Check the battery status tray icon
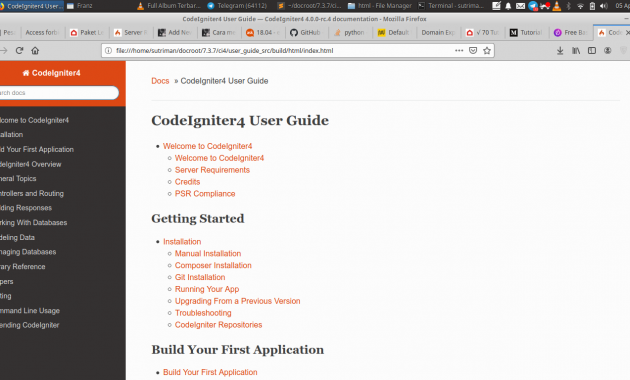 coord(592,6)
